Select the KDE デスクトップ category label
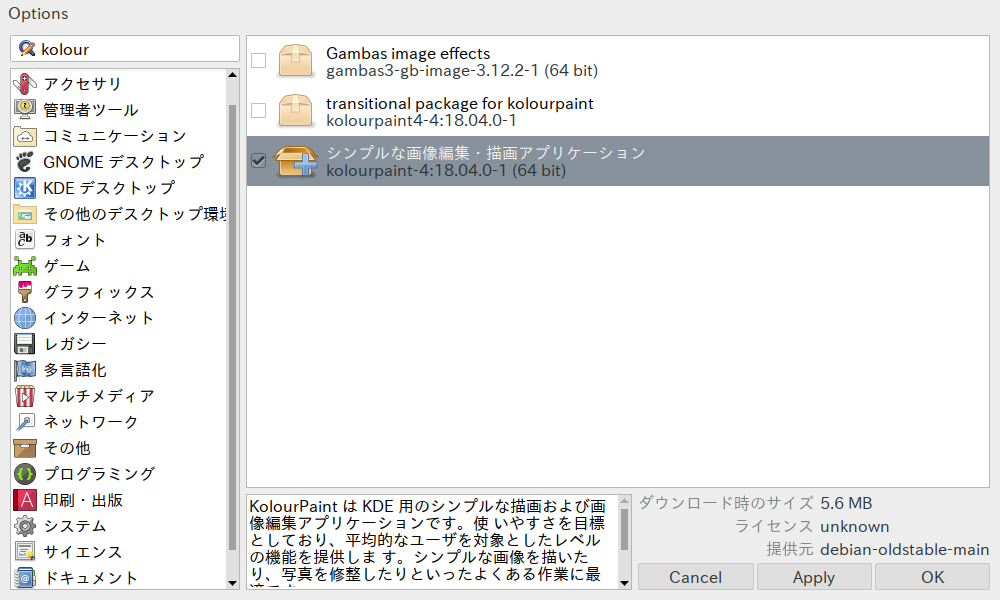Viewport: 1000px width, 600px height. tap(109, 188)
